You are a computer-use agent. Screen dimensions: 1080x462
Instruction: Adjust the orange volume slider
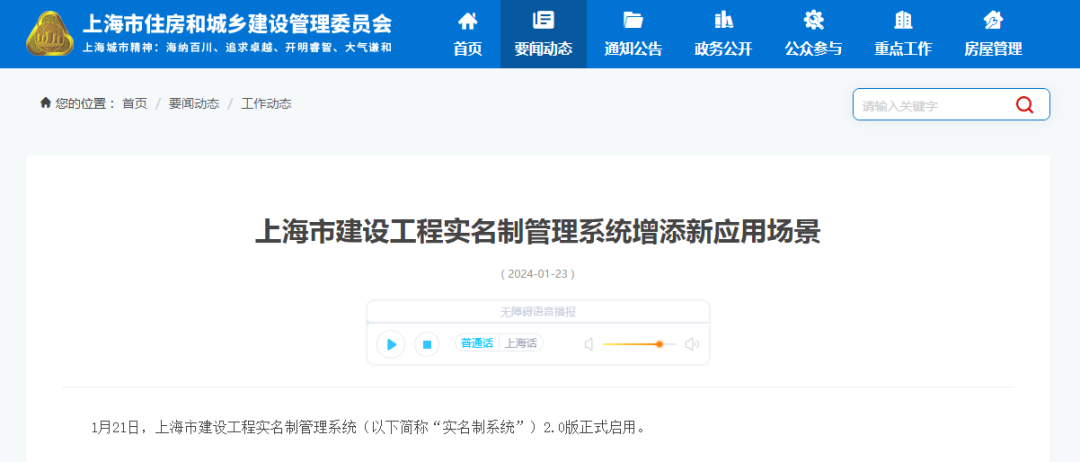pos(659,344)
